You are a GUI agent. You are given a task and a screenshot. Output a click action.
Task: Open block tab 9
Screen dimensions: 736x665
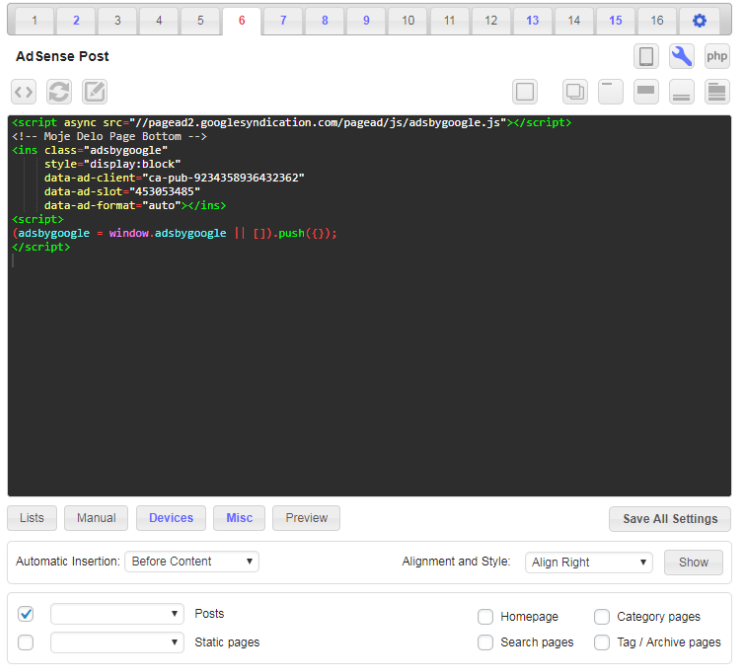tap(366, 21)
